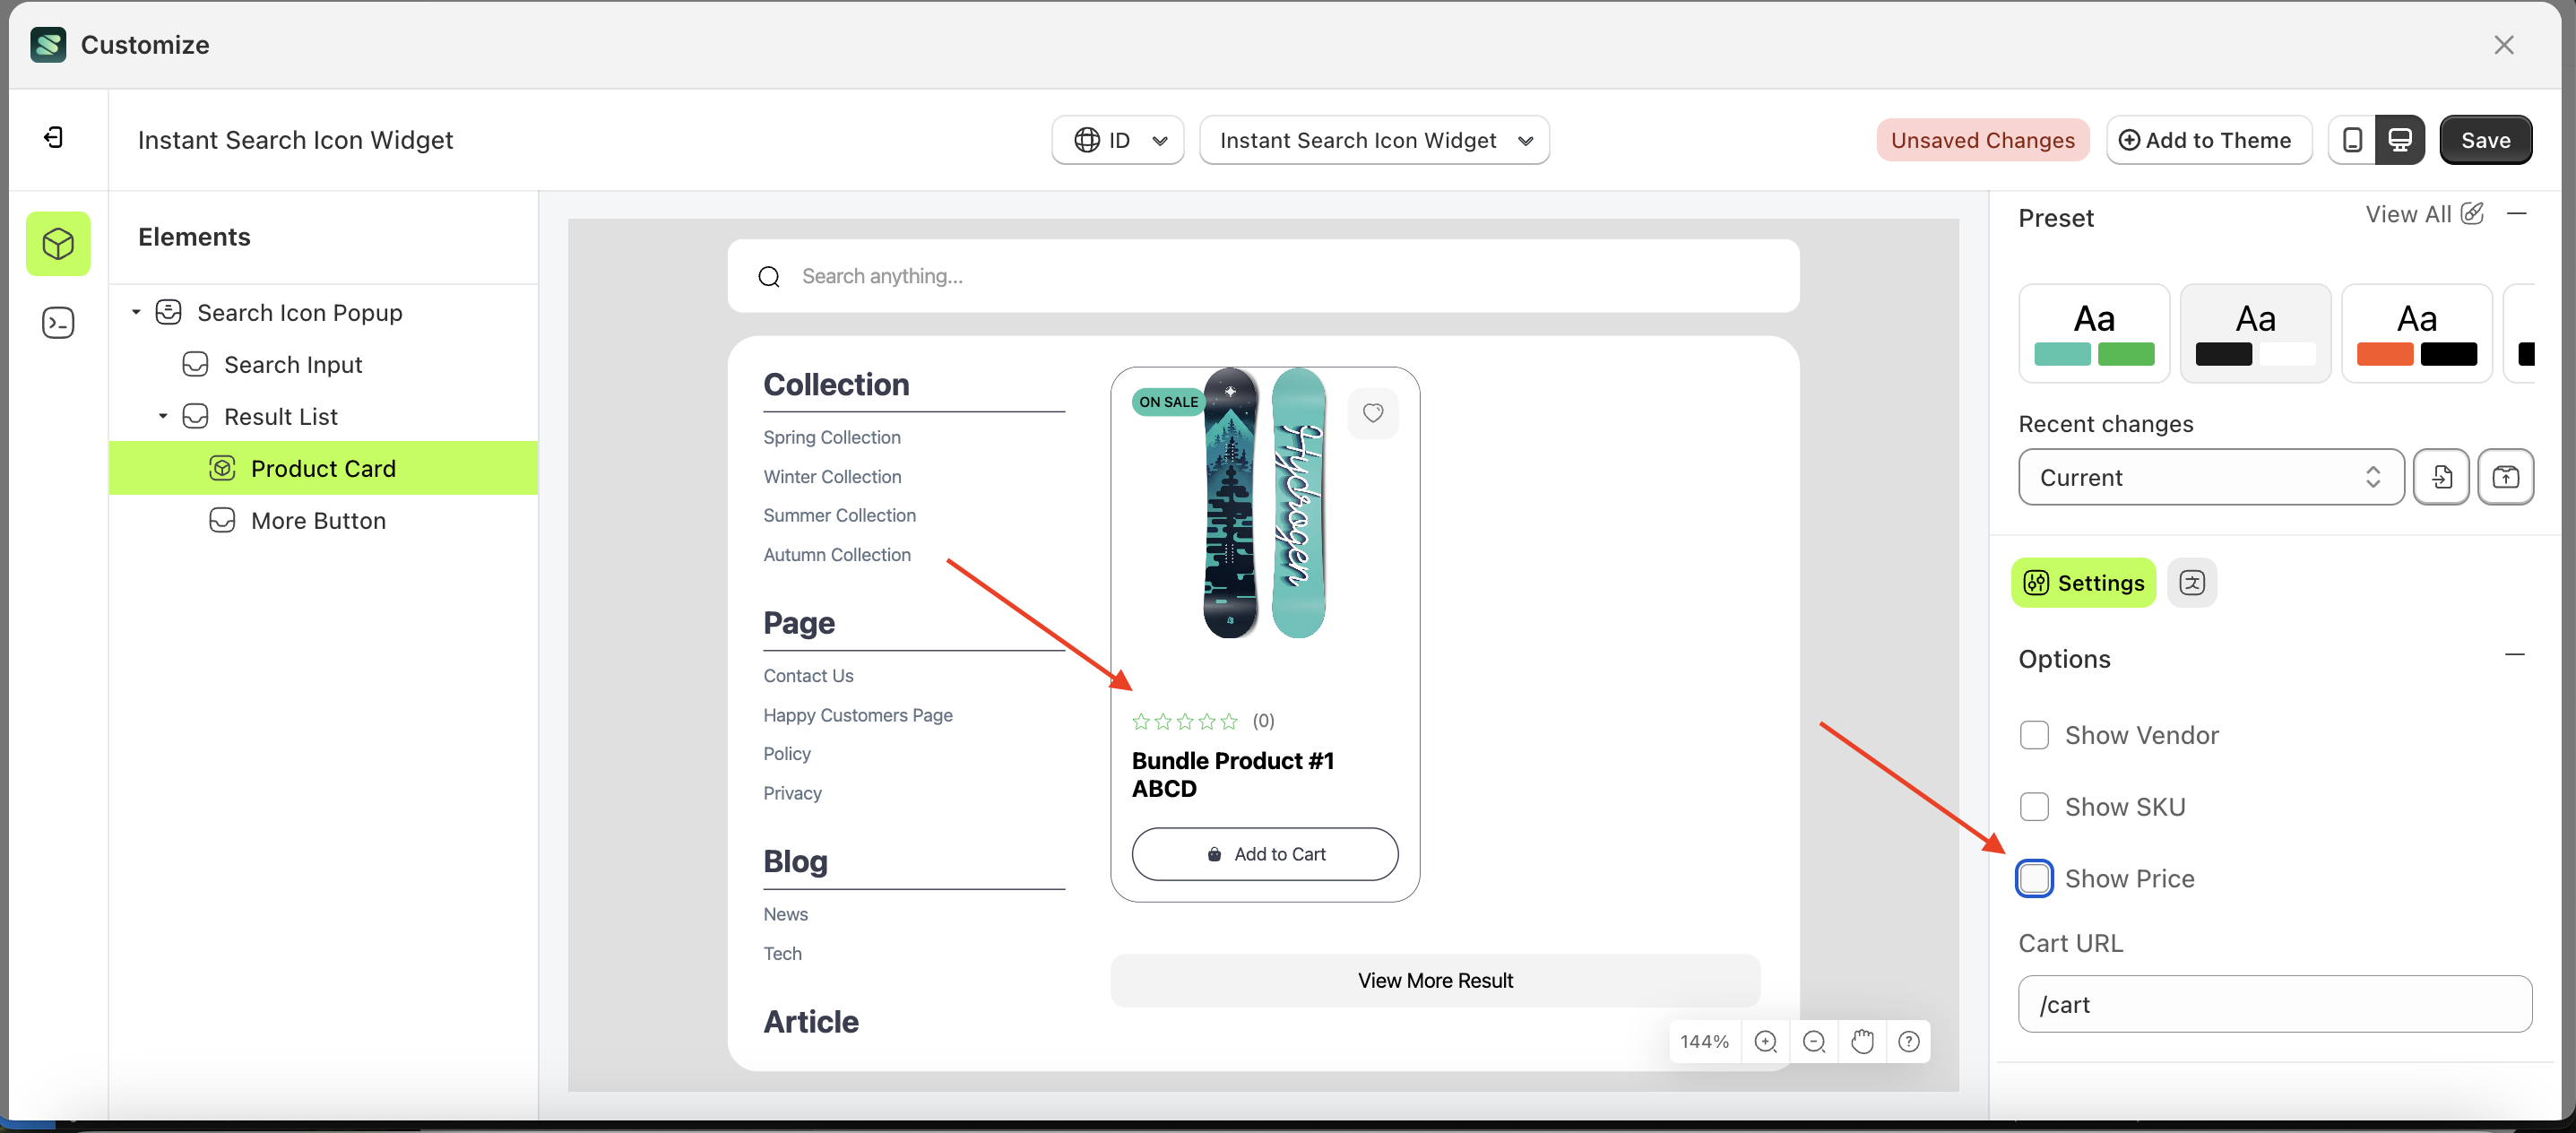Switch to the Settings tab in Options panel
2576x1133 pixels.
click(2083, 582)
